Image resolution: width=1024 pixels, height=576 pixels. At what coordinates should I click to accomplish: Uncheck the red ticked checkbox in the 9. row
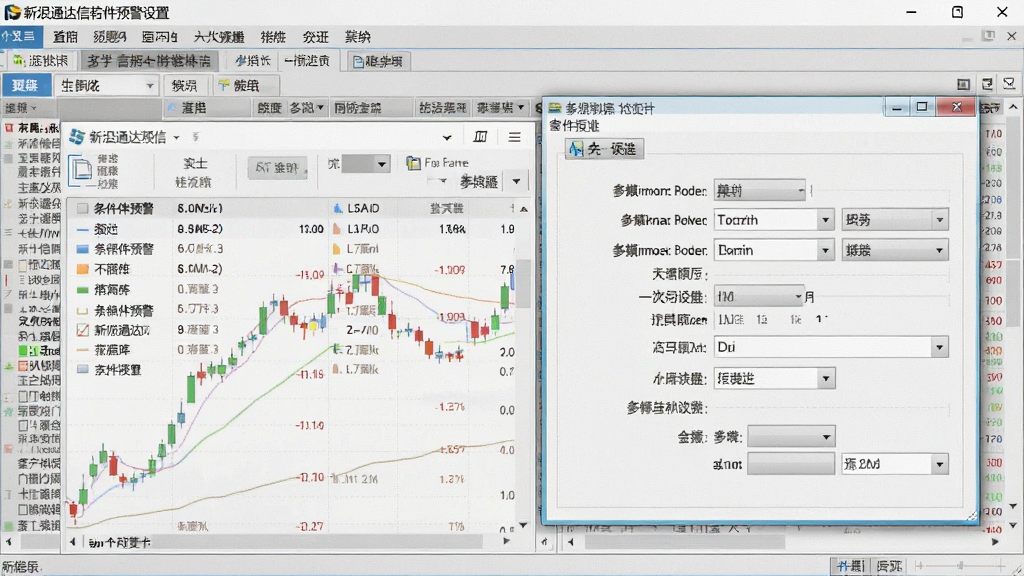click(82, 330)
